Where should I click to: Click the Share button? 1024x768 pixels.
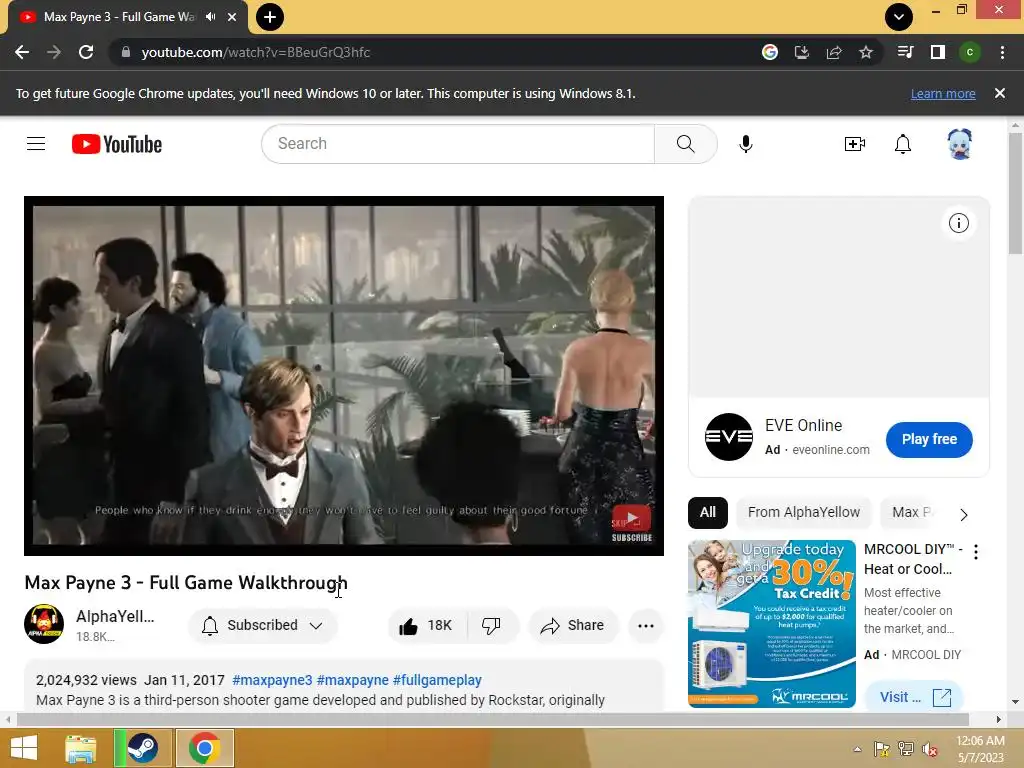(x=573, y=626)
